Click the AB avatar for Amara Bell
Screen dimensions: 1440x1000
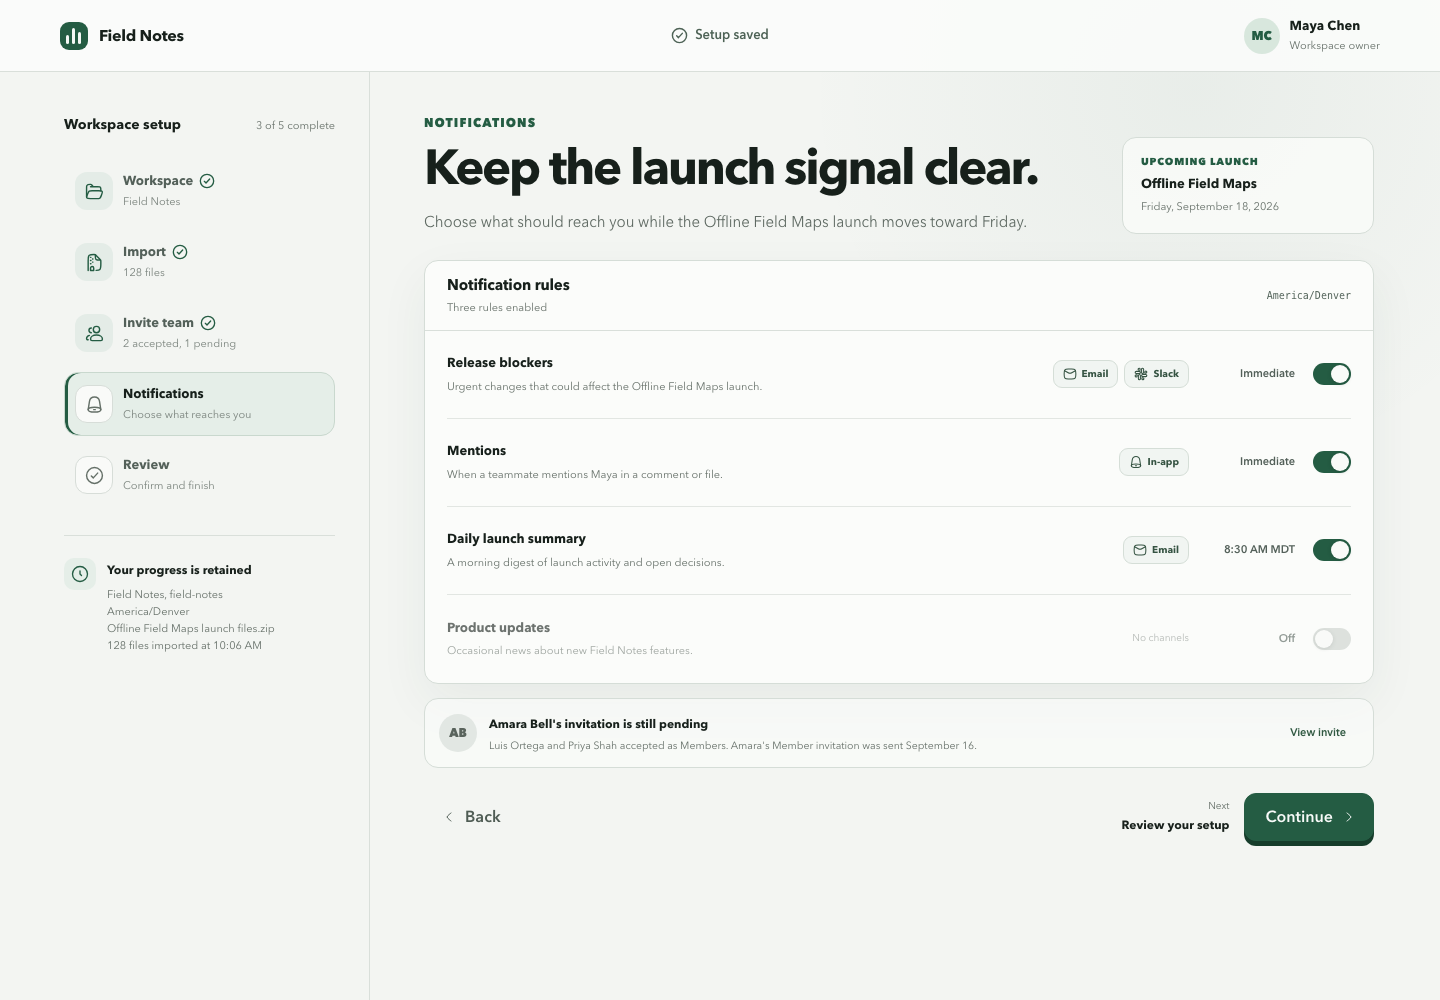[x=458, y=733]
